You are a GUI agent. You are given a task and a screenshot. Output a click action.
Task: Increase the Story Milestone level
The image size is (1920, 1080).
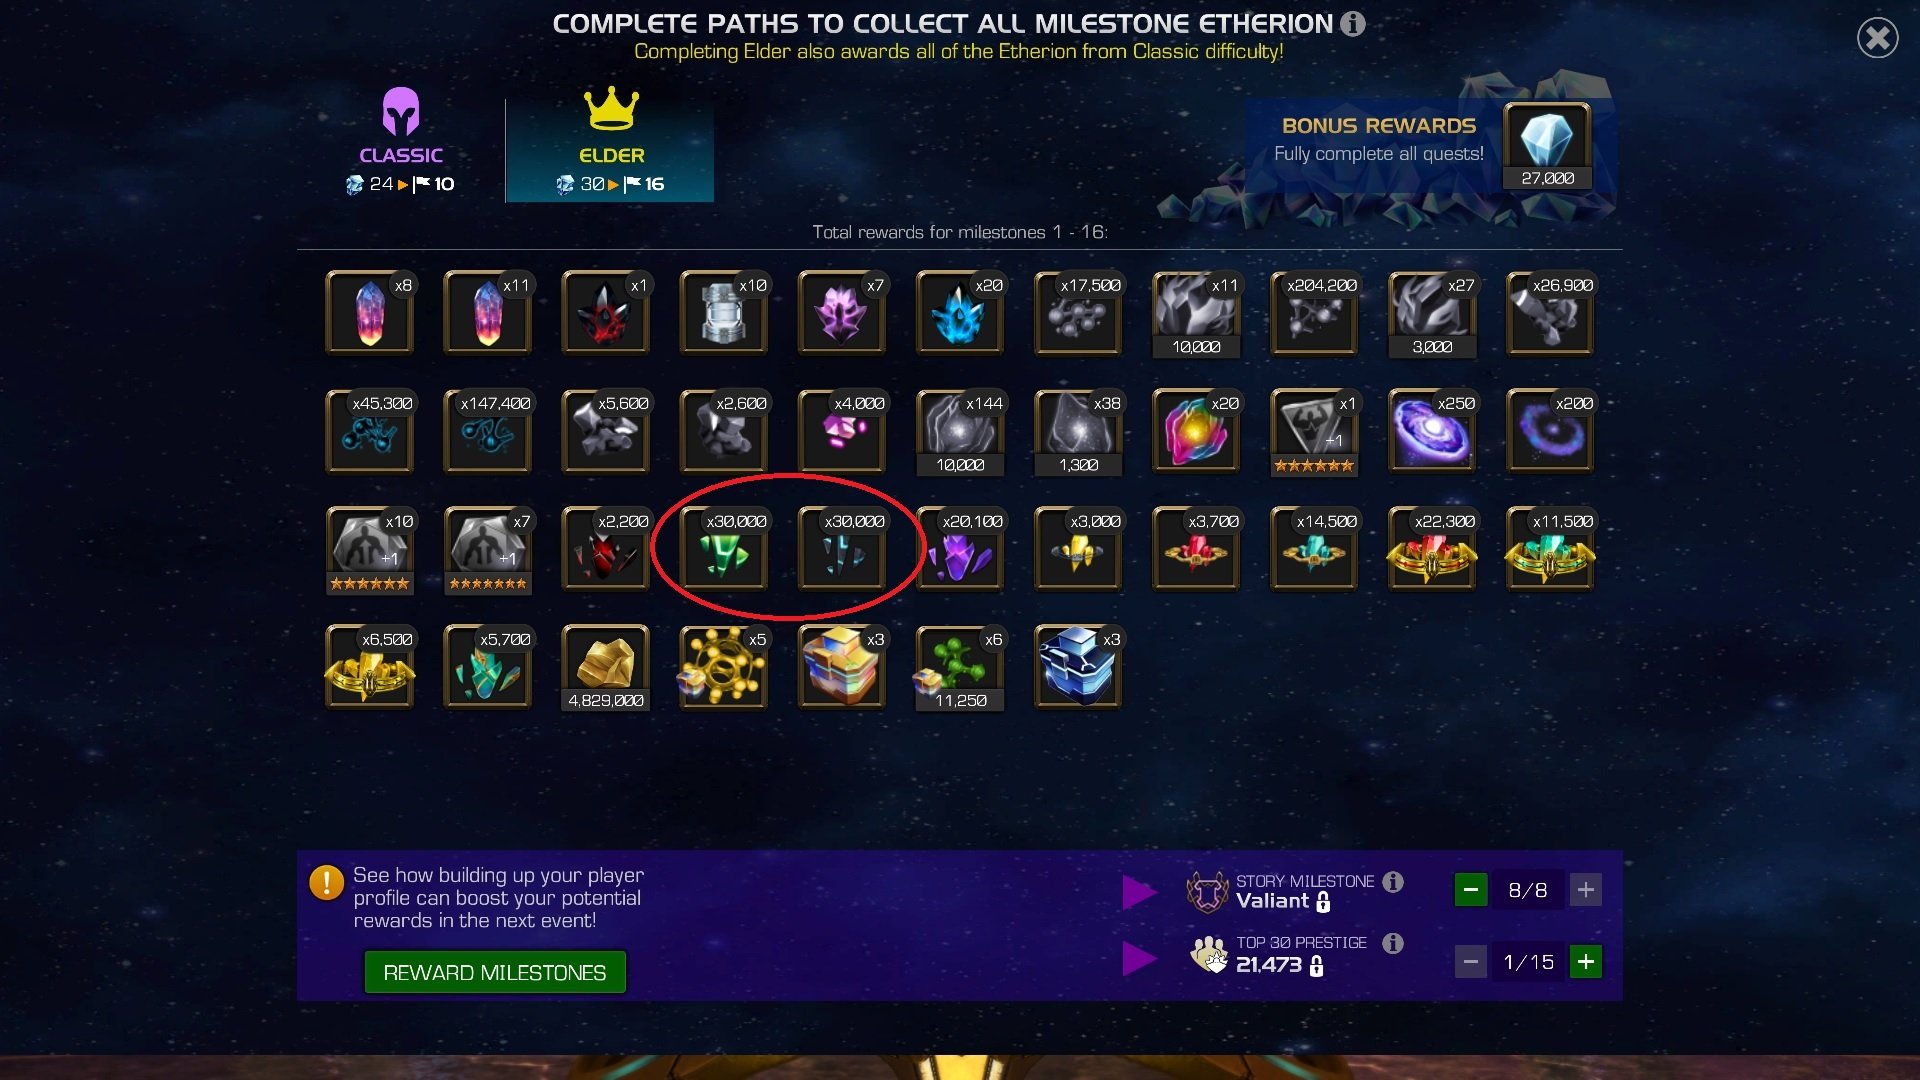tap(1586, 889)
